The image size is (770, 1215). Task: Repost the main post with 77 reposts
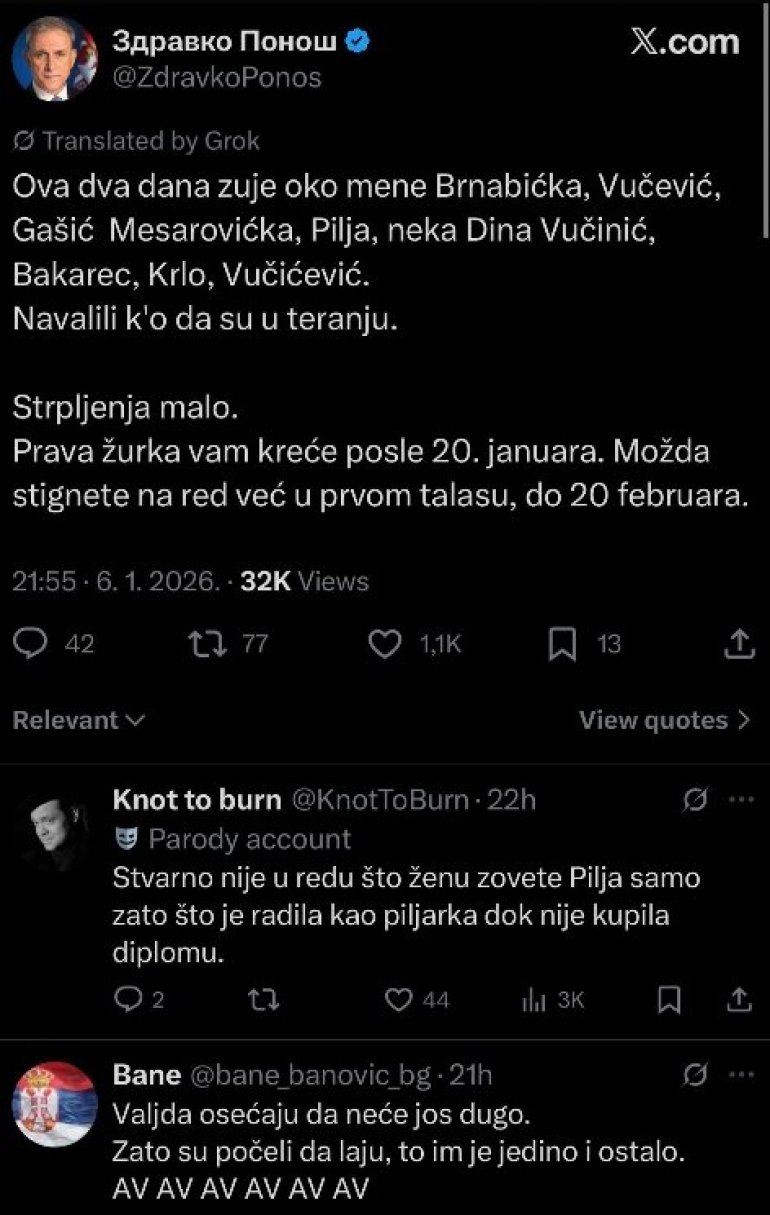pos(205,645)
